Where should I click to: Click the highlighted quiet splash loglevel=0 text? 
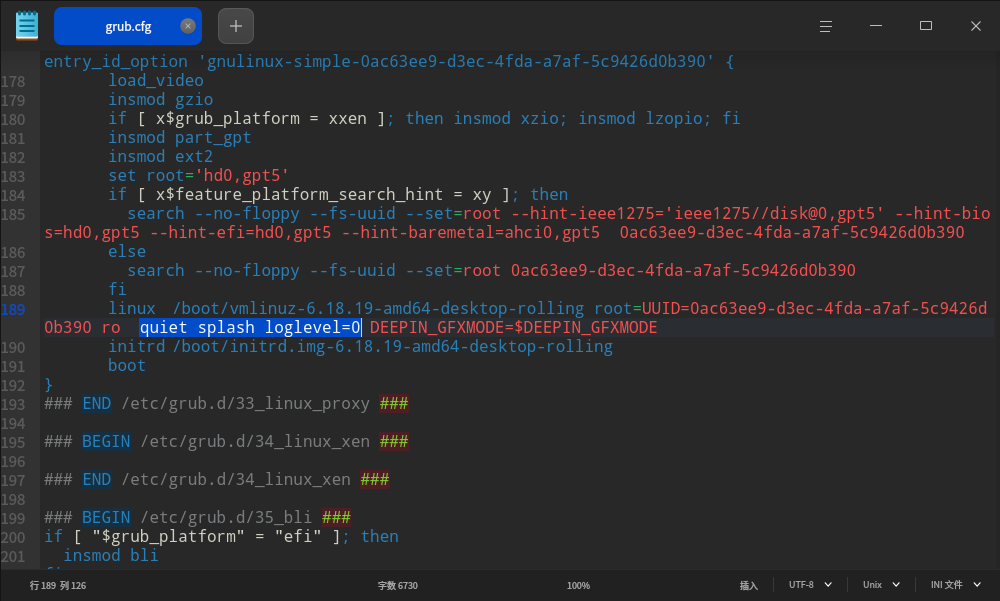pyautogui.click(x=250, y=328)
